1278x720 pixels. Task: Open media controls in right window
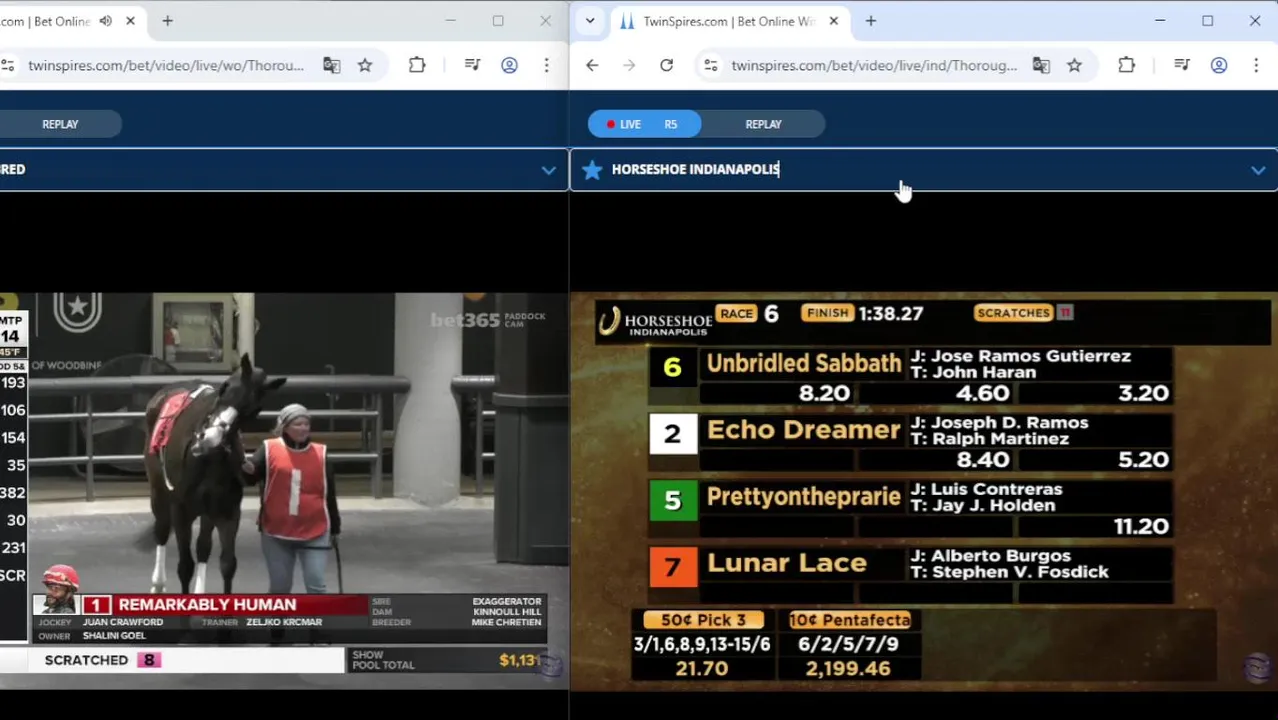(1182, 66)
